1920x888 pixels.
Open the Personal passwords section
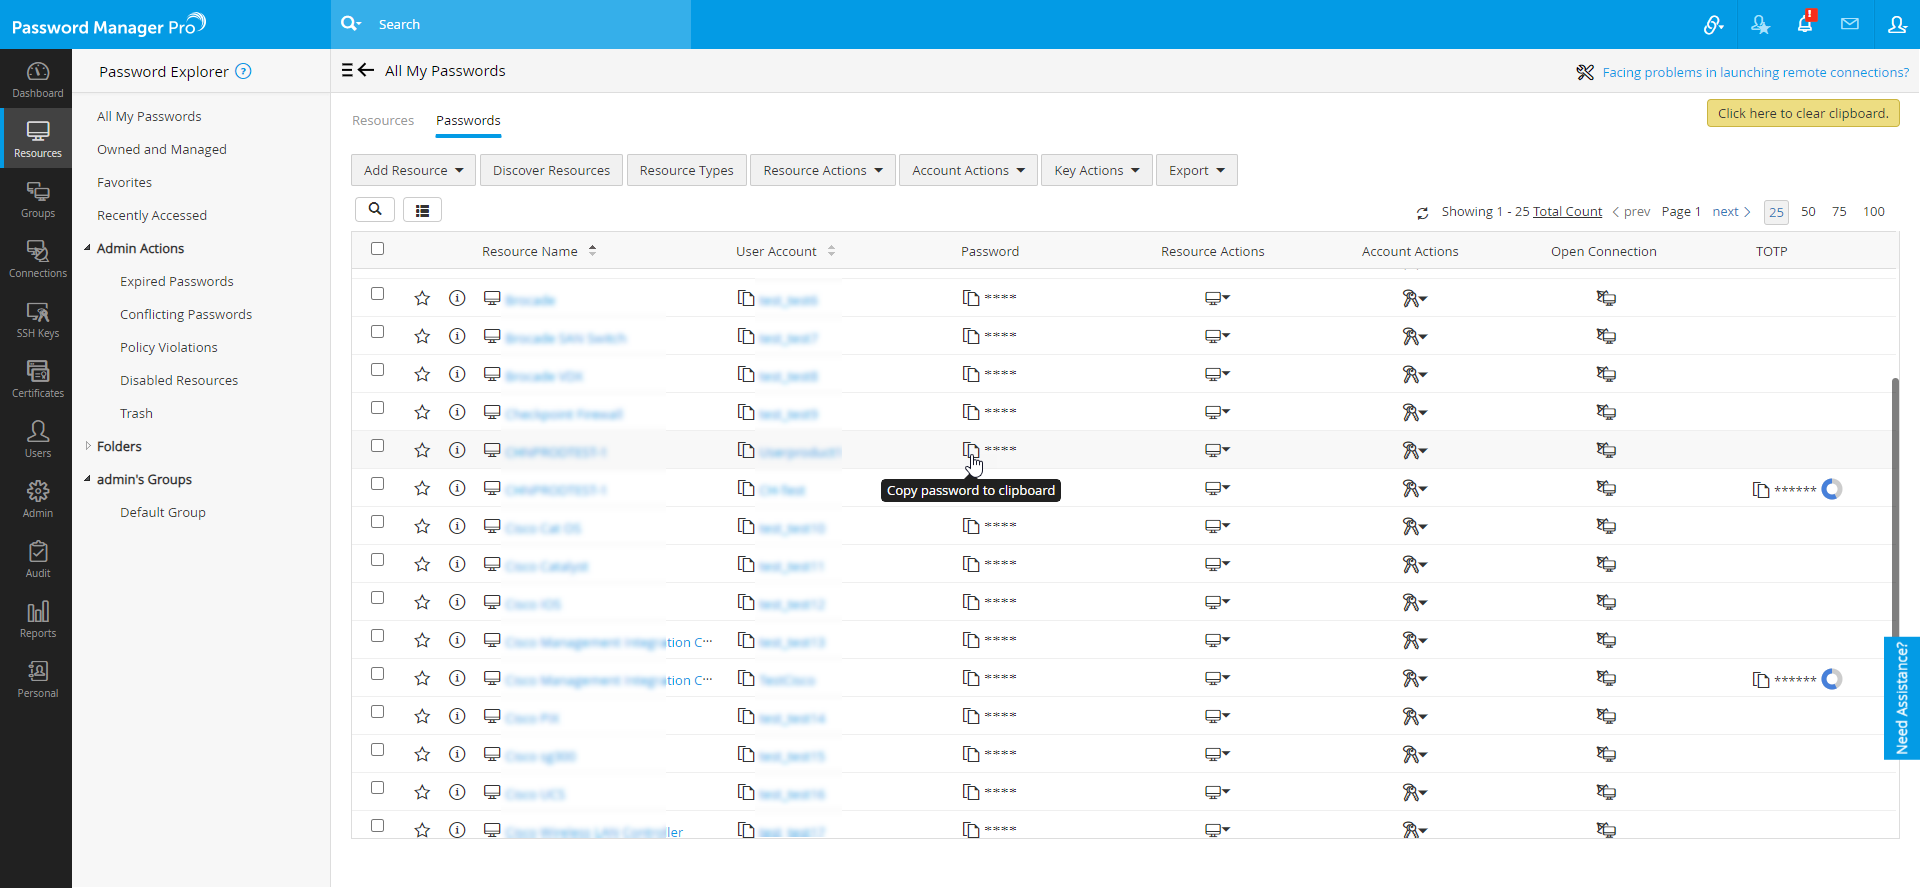pos(37,679)
